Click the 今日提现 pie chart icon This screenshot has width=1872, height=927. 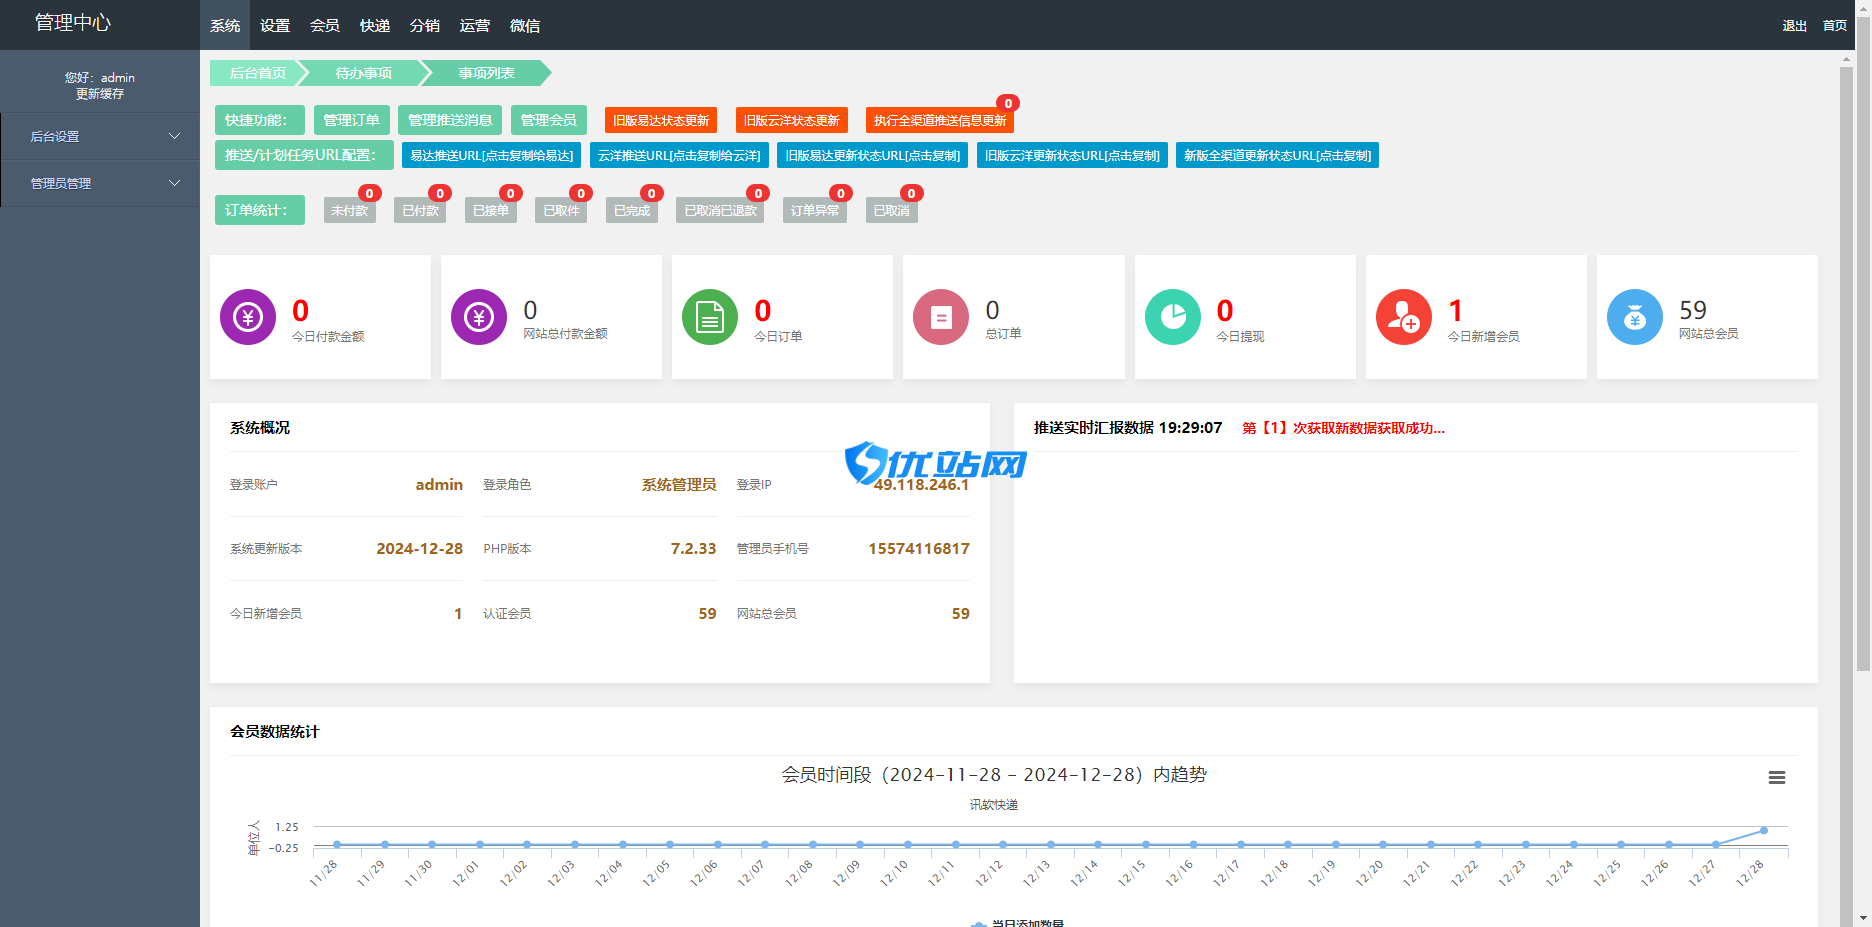click(1172, 316)
